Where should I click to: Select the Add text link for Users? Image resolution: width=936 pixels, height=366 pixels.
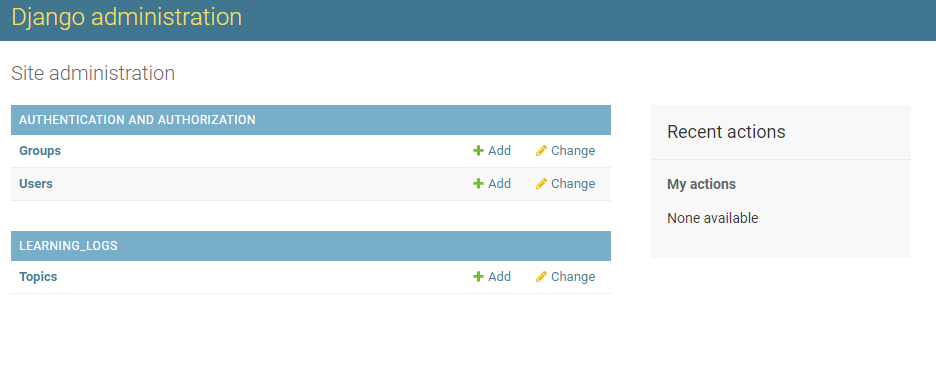pos(500,184)
